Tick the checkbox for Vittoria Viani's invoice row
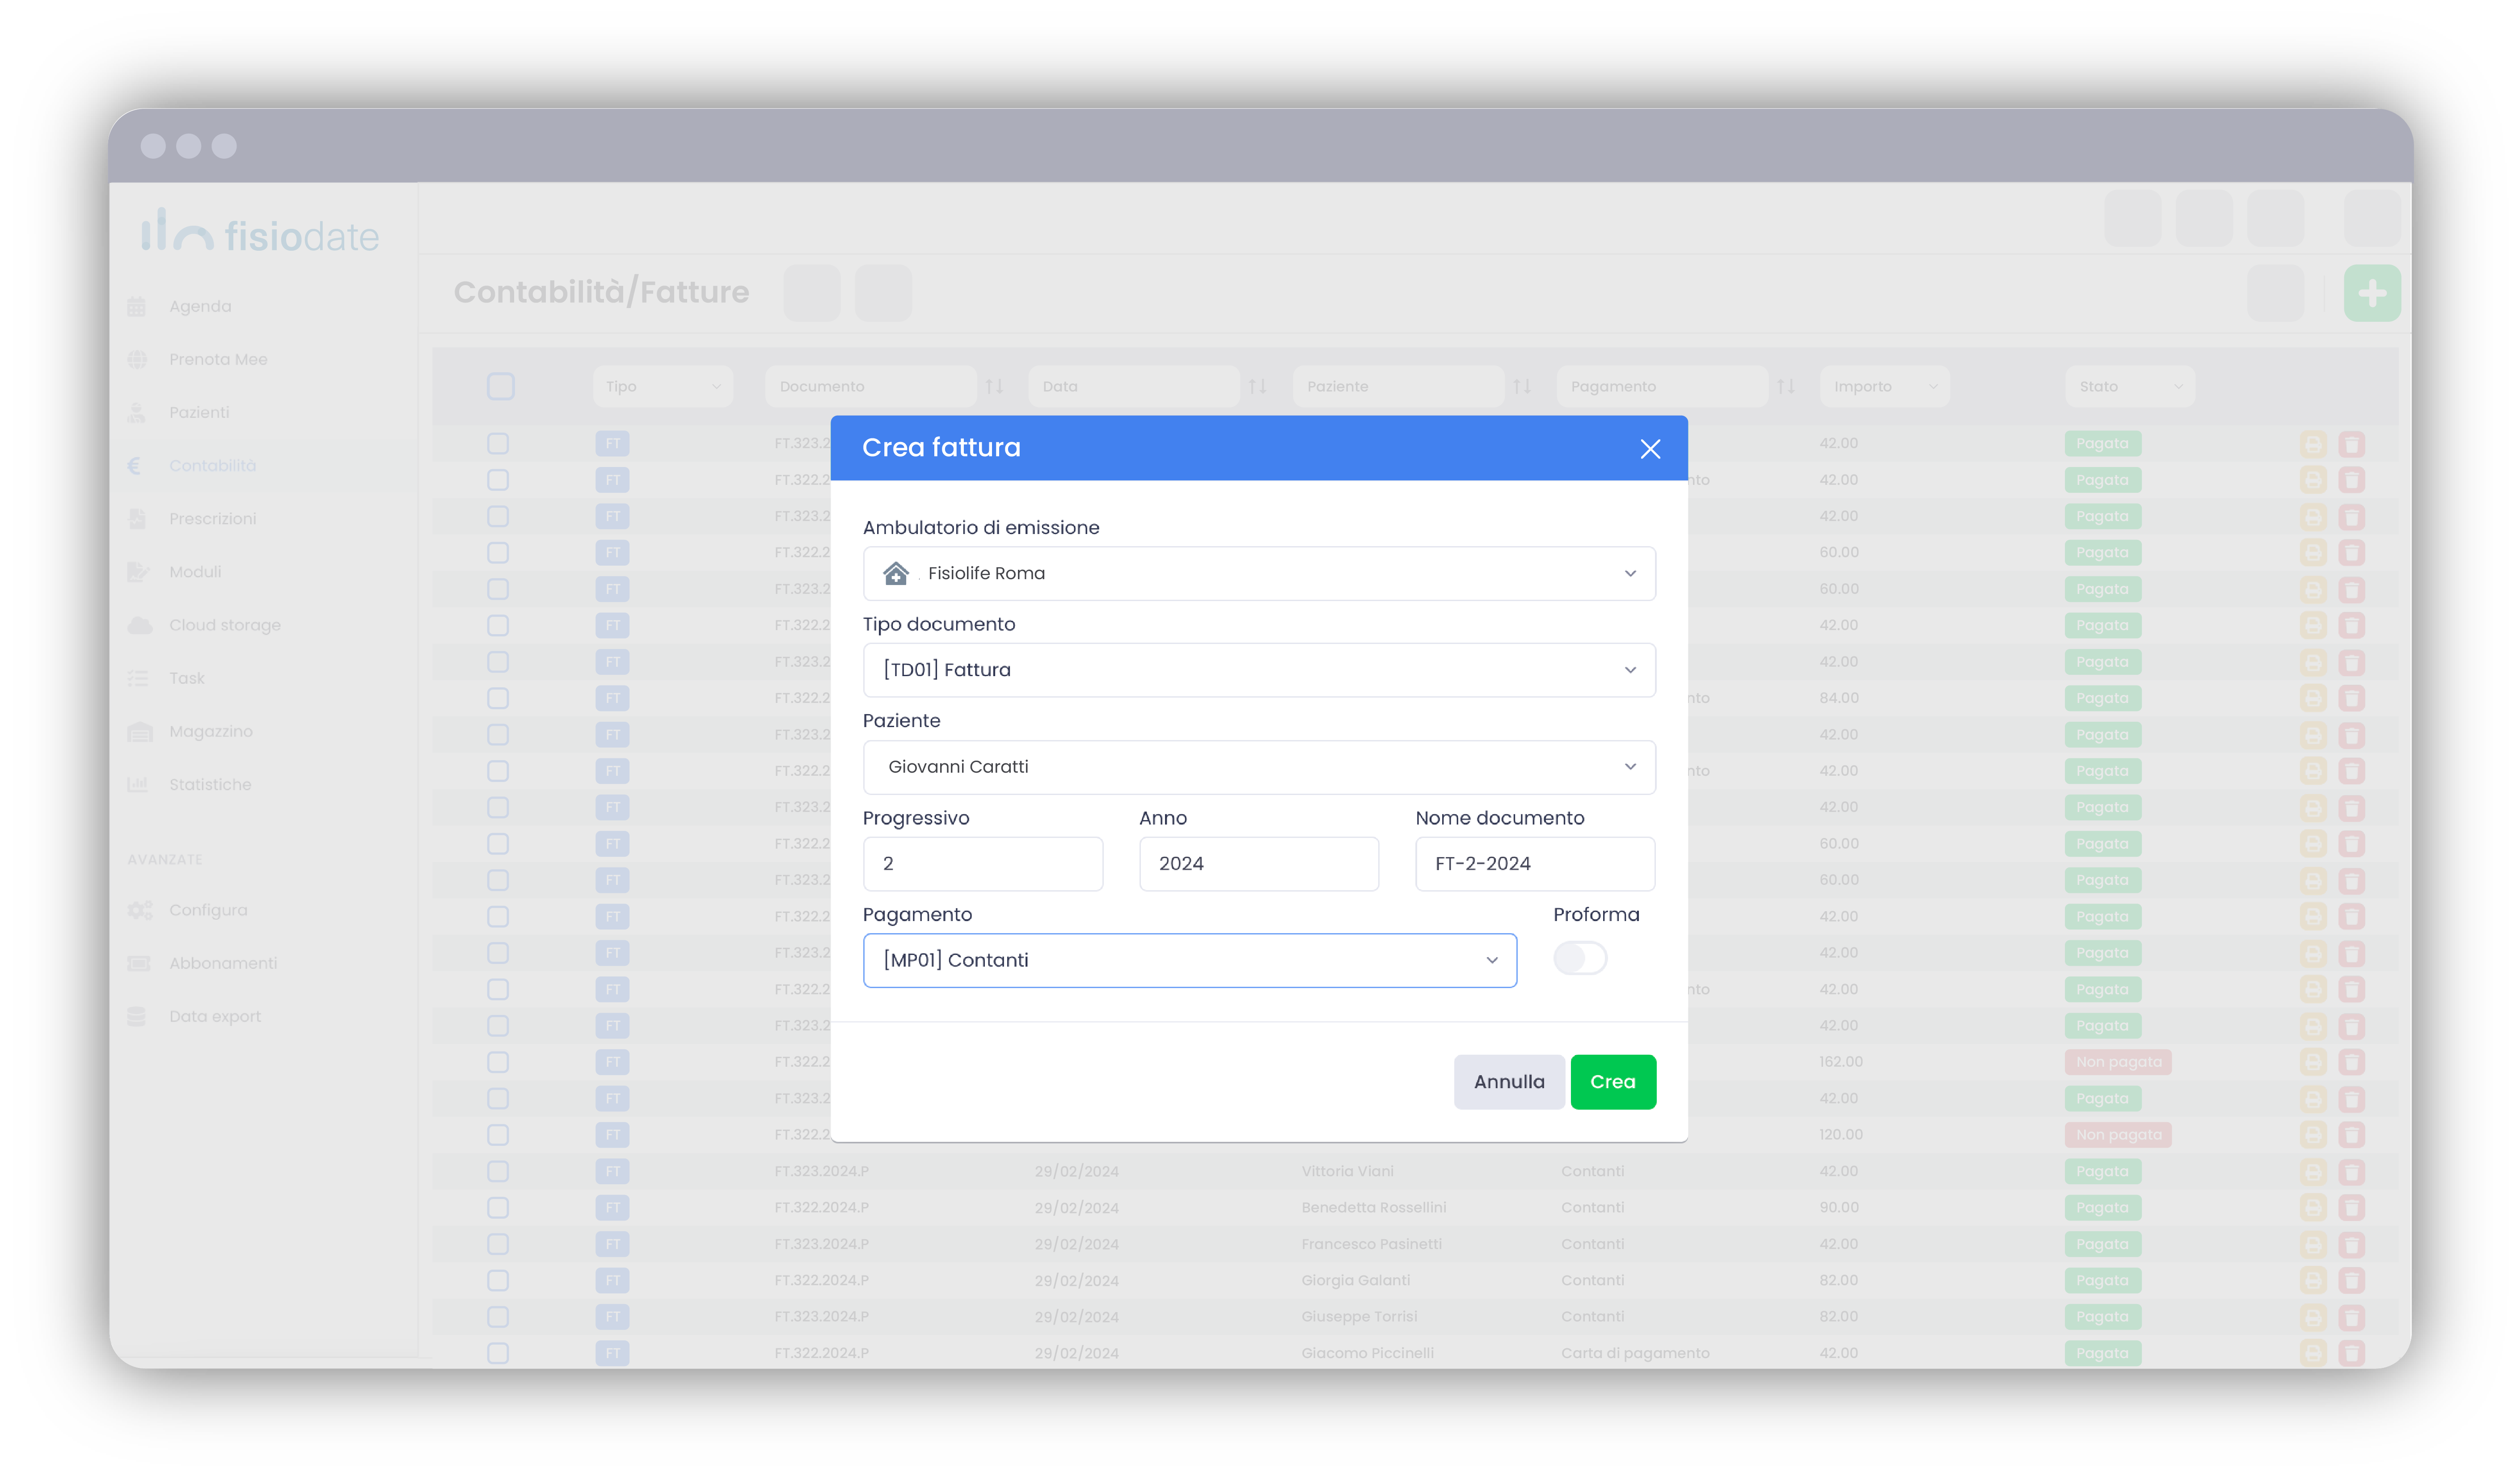This screenshot has width=2520, height=1477. coord(498,1171)
